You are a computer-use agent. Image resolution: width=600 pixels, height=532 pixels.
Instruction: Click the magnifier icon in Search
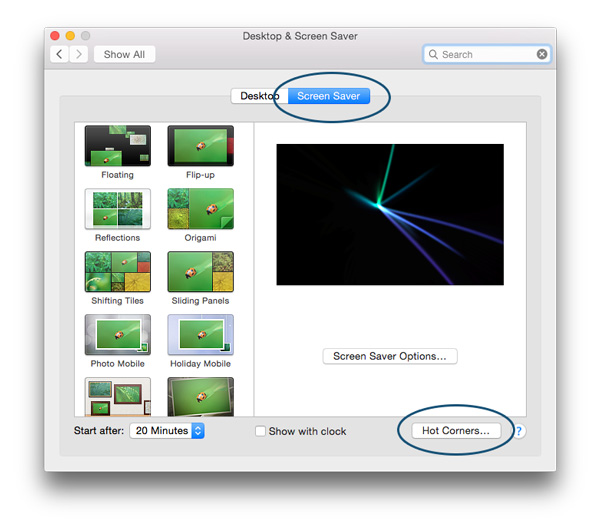(433, 54)
